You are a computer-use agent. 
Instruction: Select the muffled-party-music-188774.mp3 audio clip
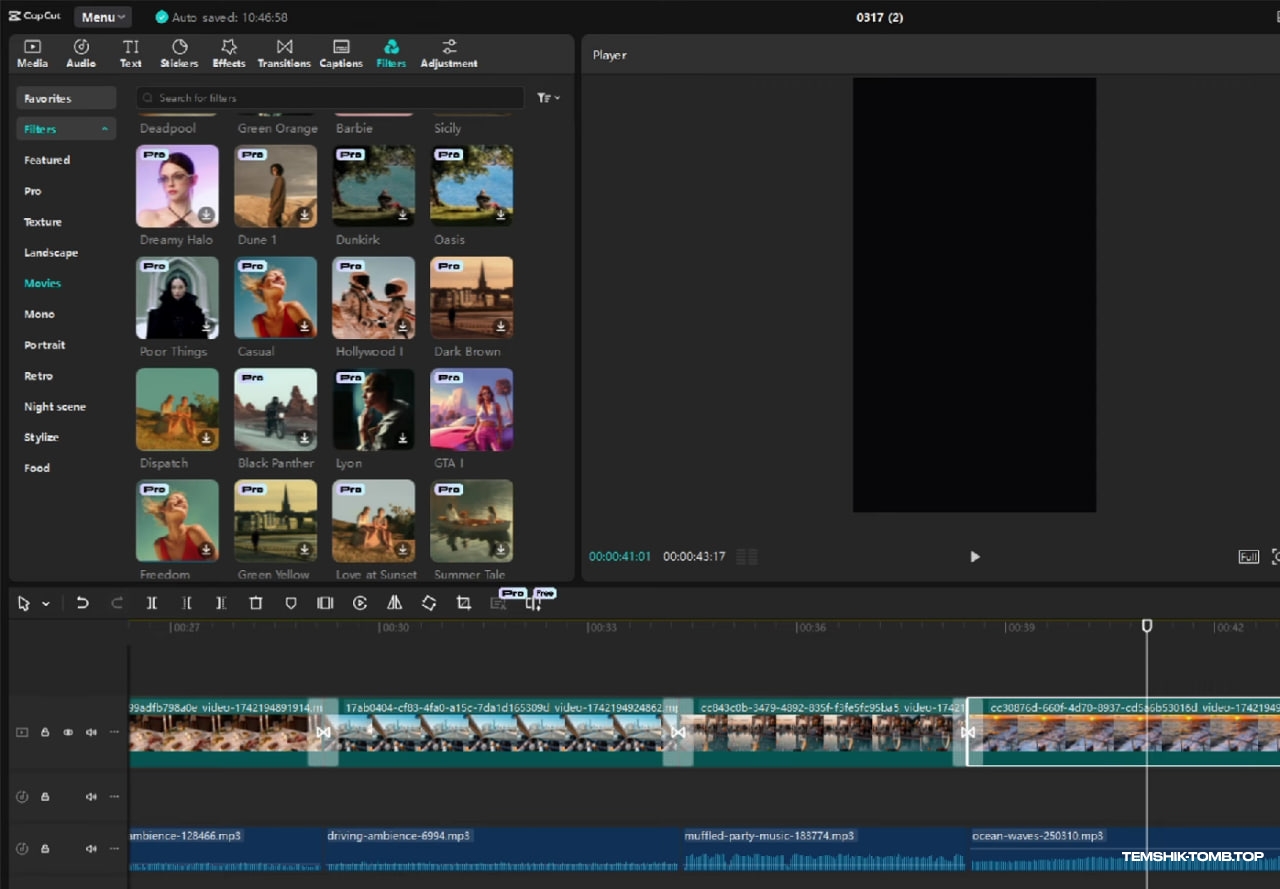pos(824,849)
